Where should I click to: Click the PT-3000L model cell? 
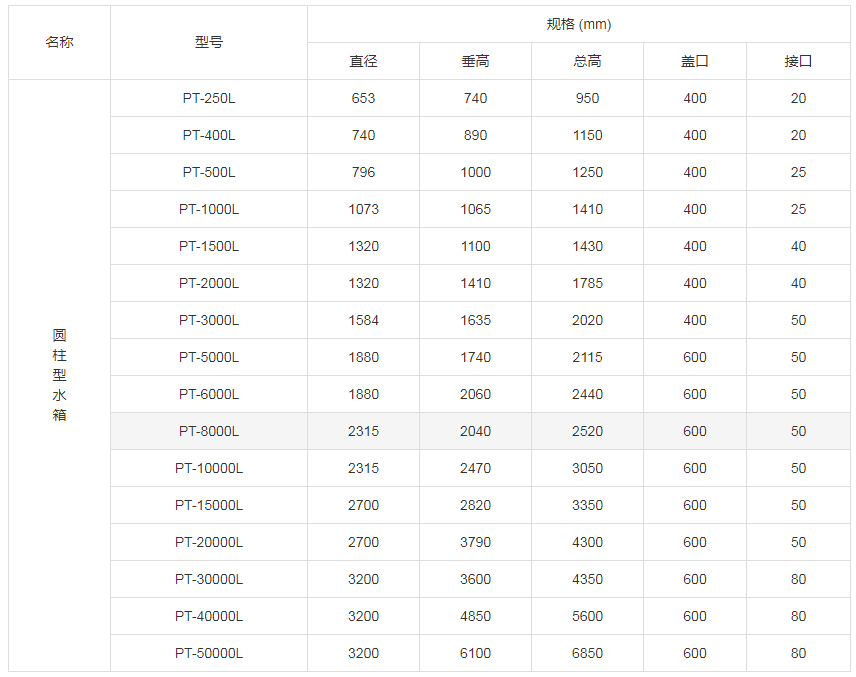point(209,320)
